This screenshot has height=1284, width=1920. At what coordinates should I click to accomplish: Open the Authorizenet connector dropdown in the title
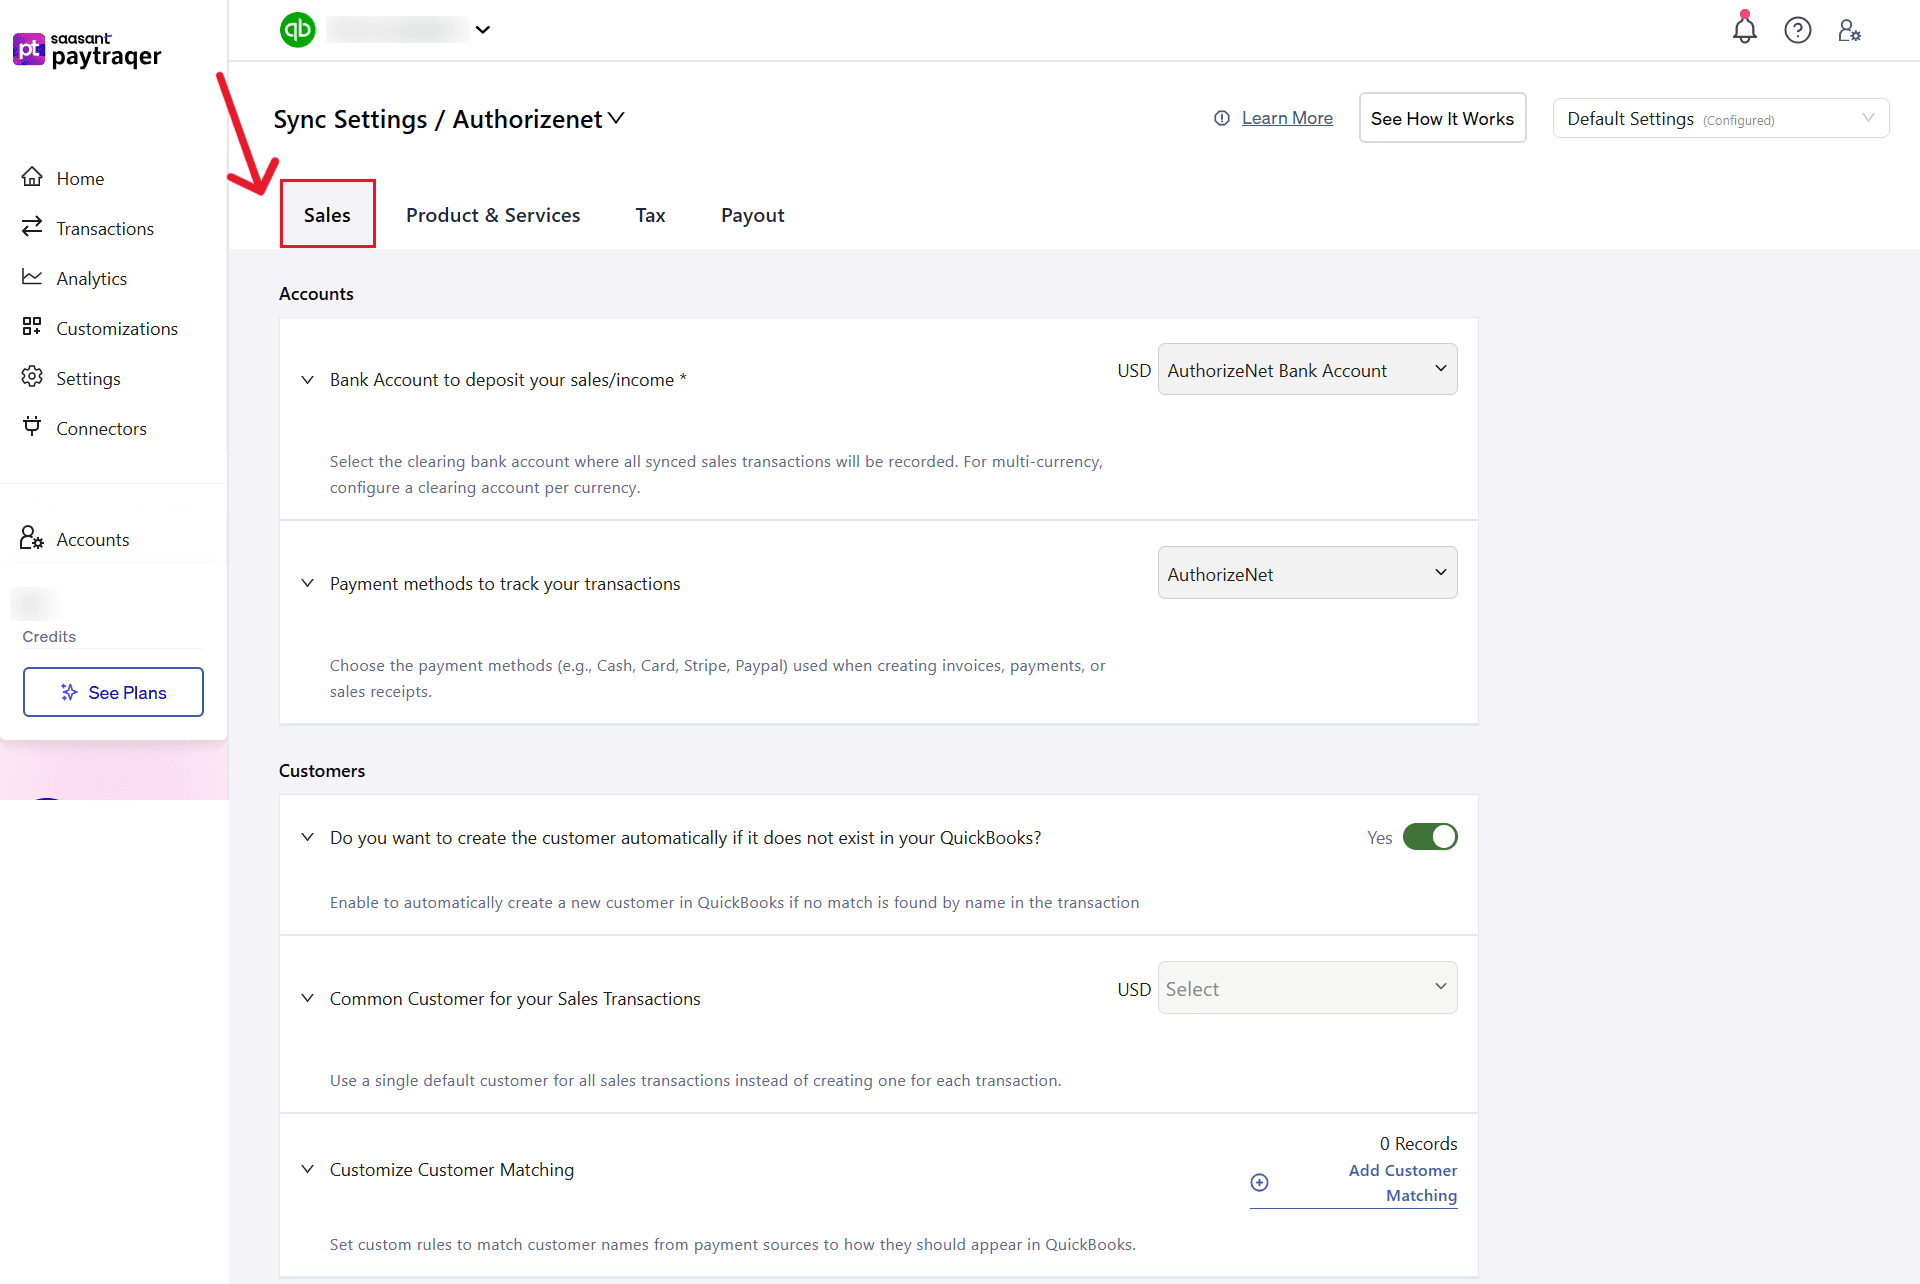tap(617, 118)
